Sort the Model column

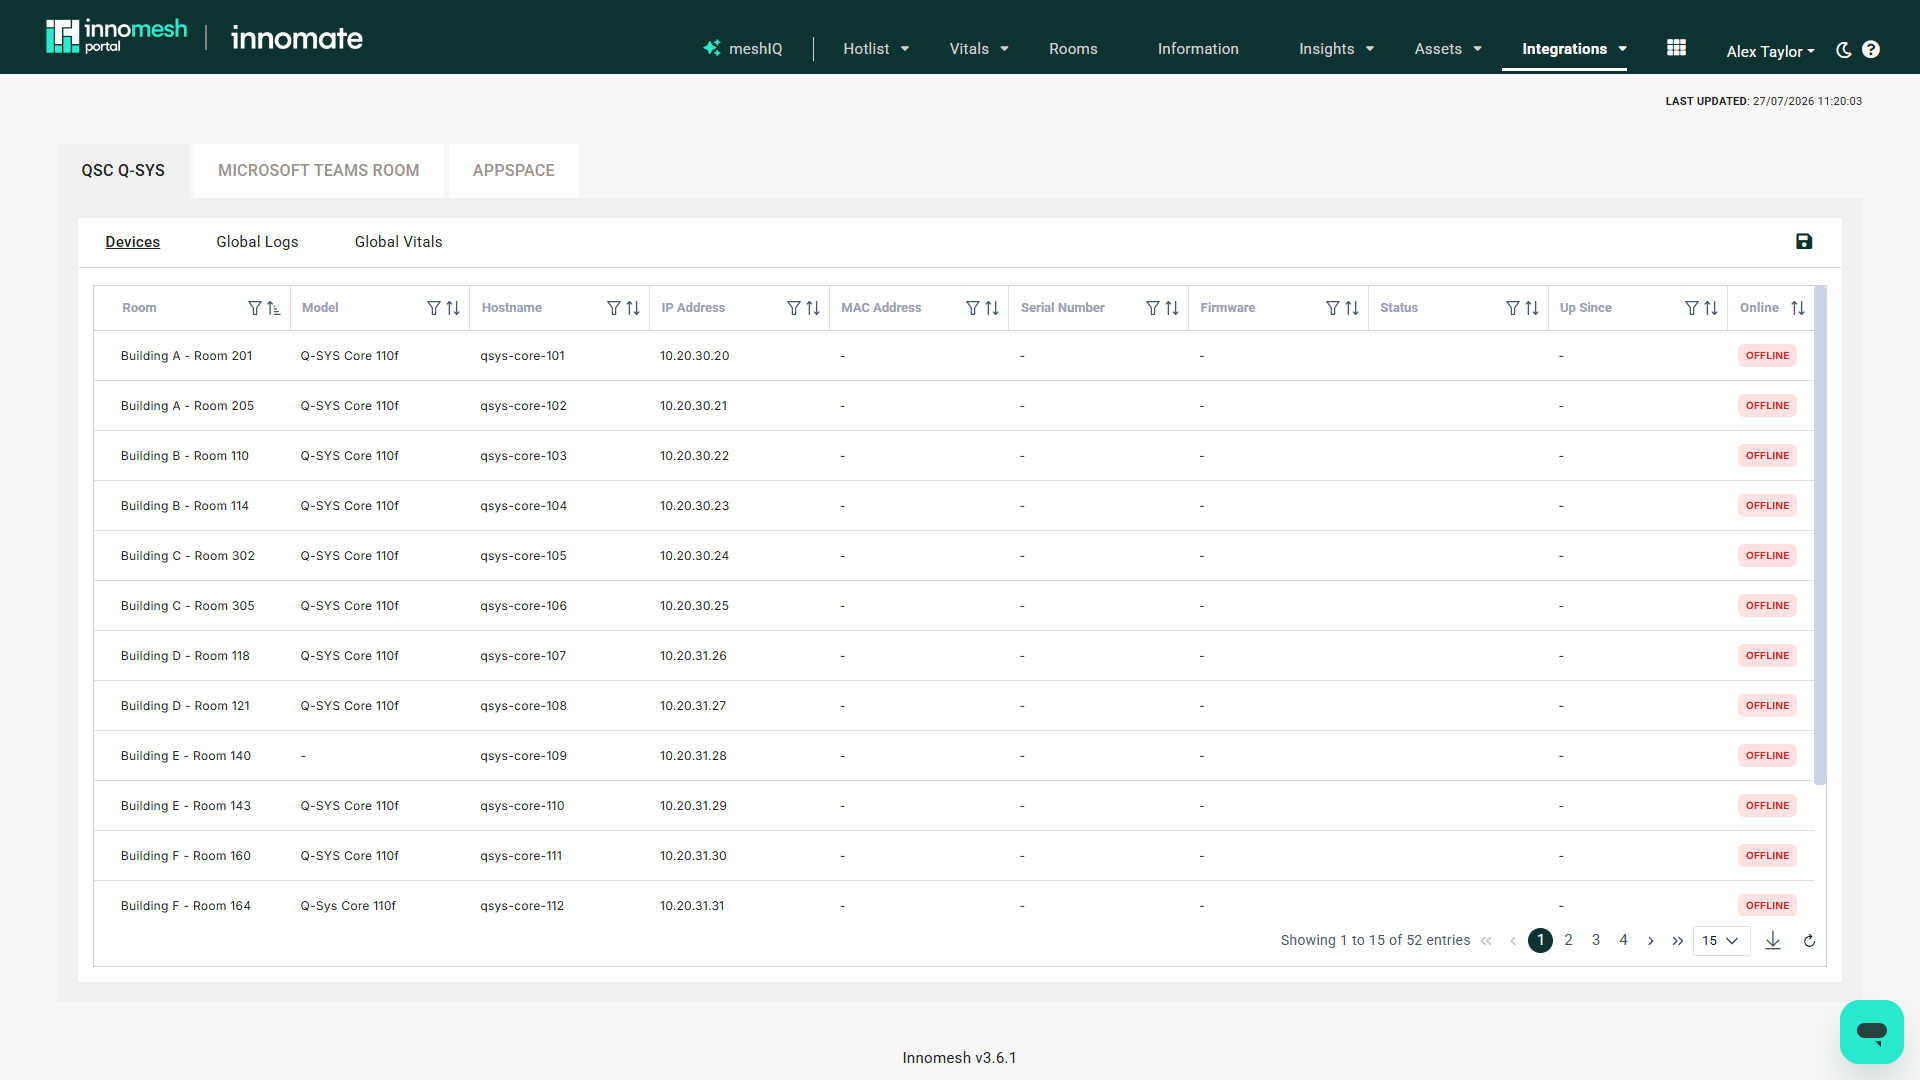pyautogui.click(x=453, y=308)
